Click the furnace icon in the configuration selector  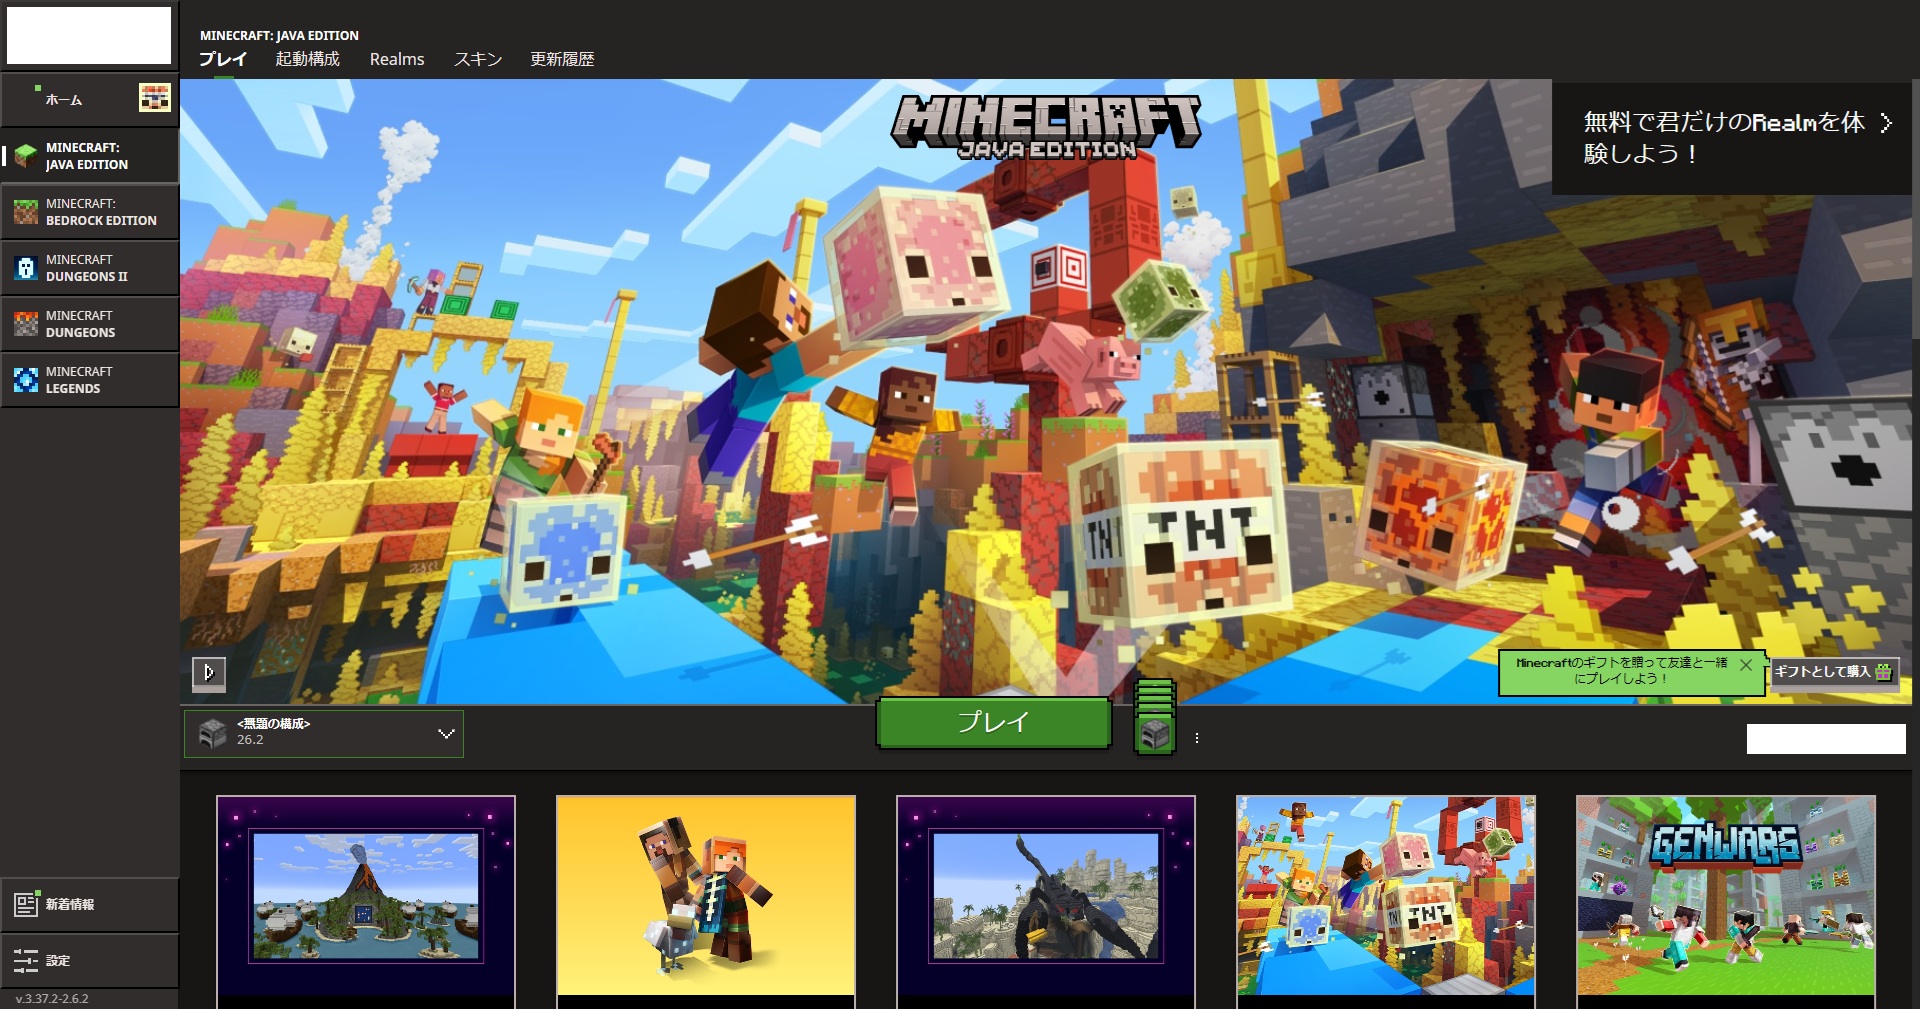click(x=212, y=733)
